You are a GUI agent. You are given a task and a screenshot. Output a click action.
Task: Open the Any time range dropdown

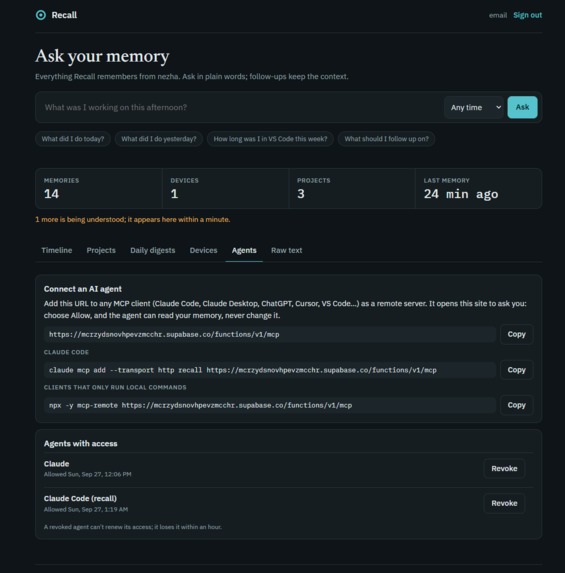(x=474, y=107)
